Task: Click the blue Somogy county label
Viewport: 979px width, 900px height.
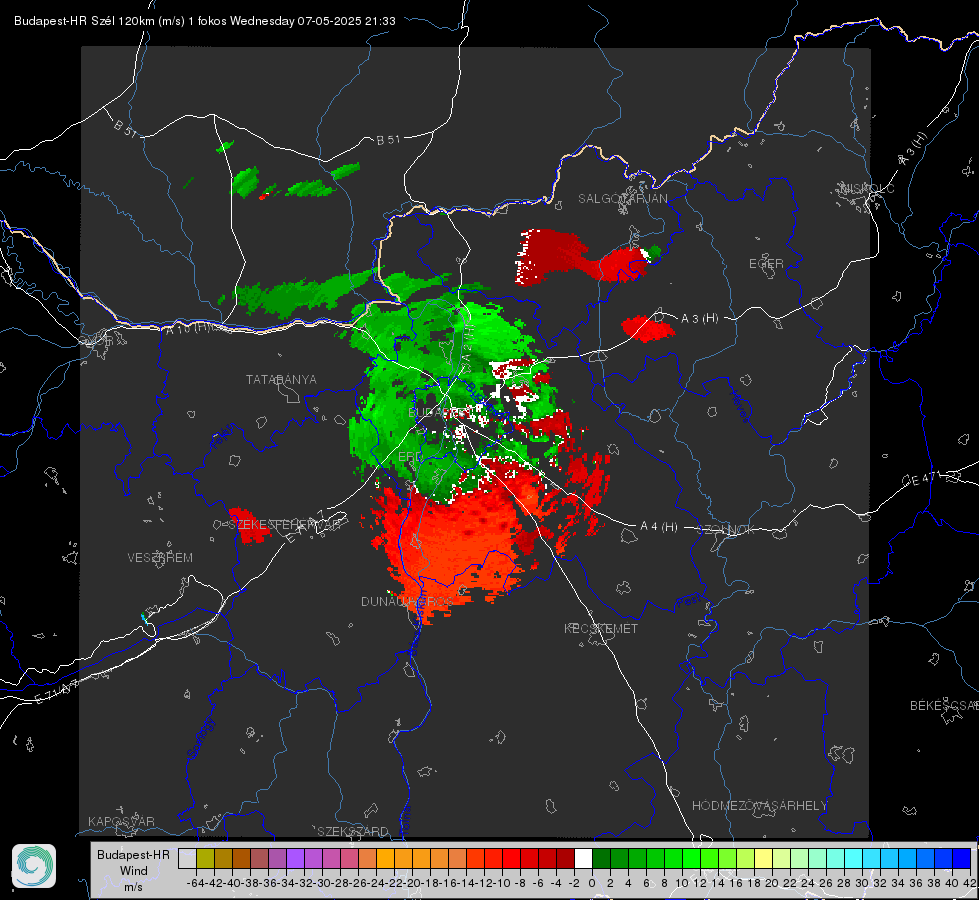Action: tap(200, 738)
